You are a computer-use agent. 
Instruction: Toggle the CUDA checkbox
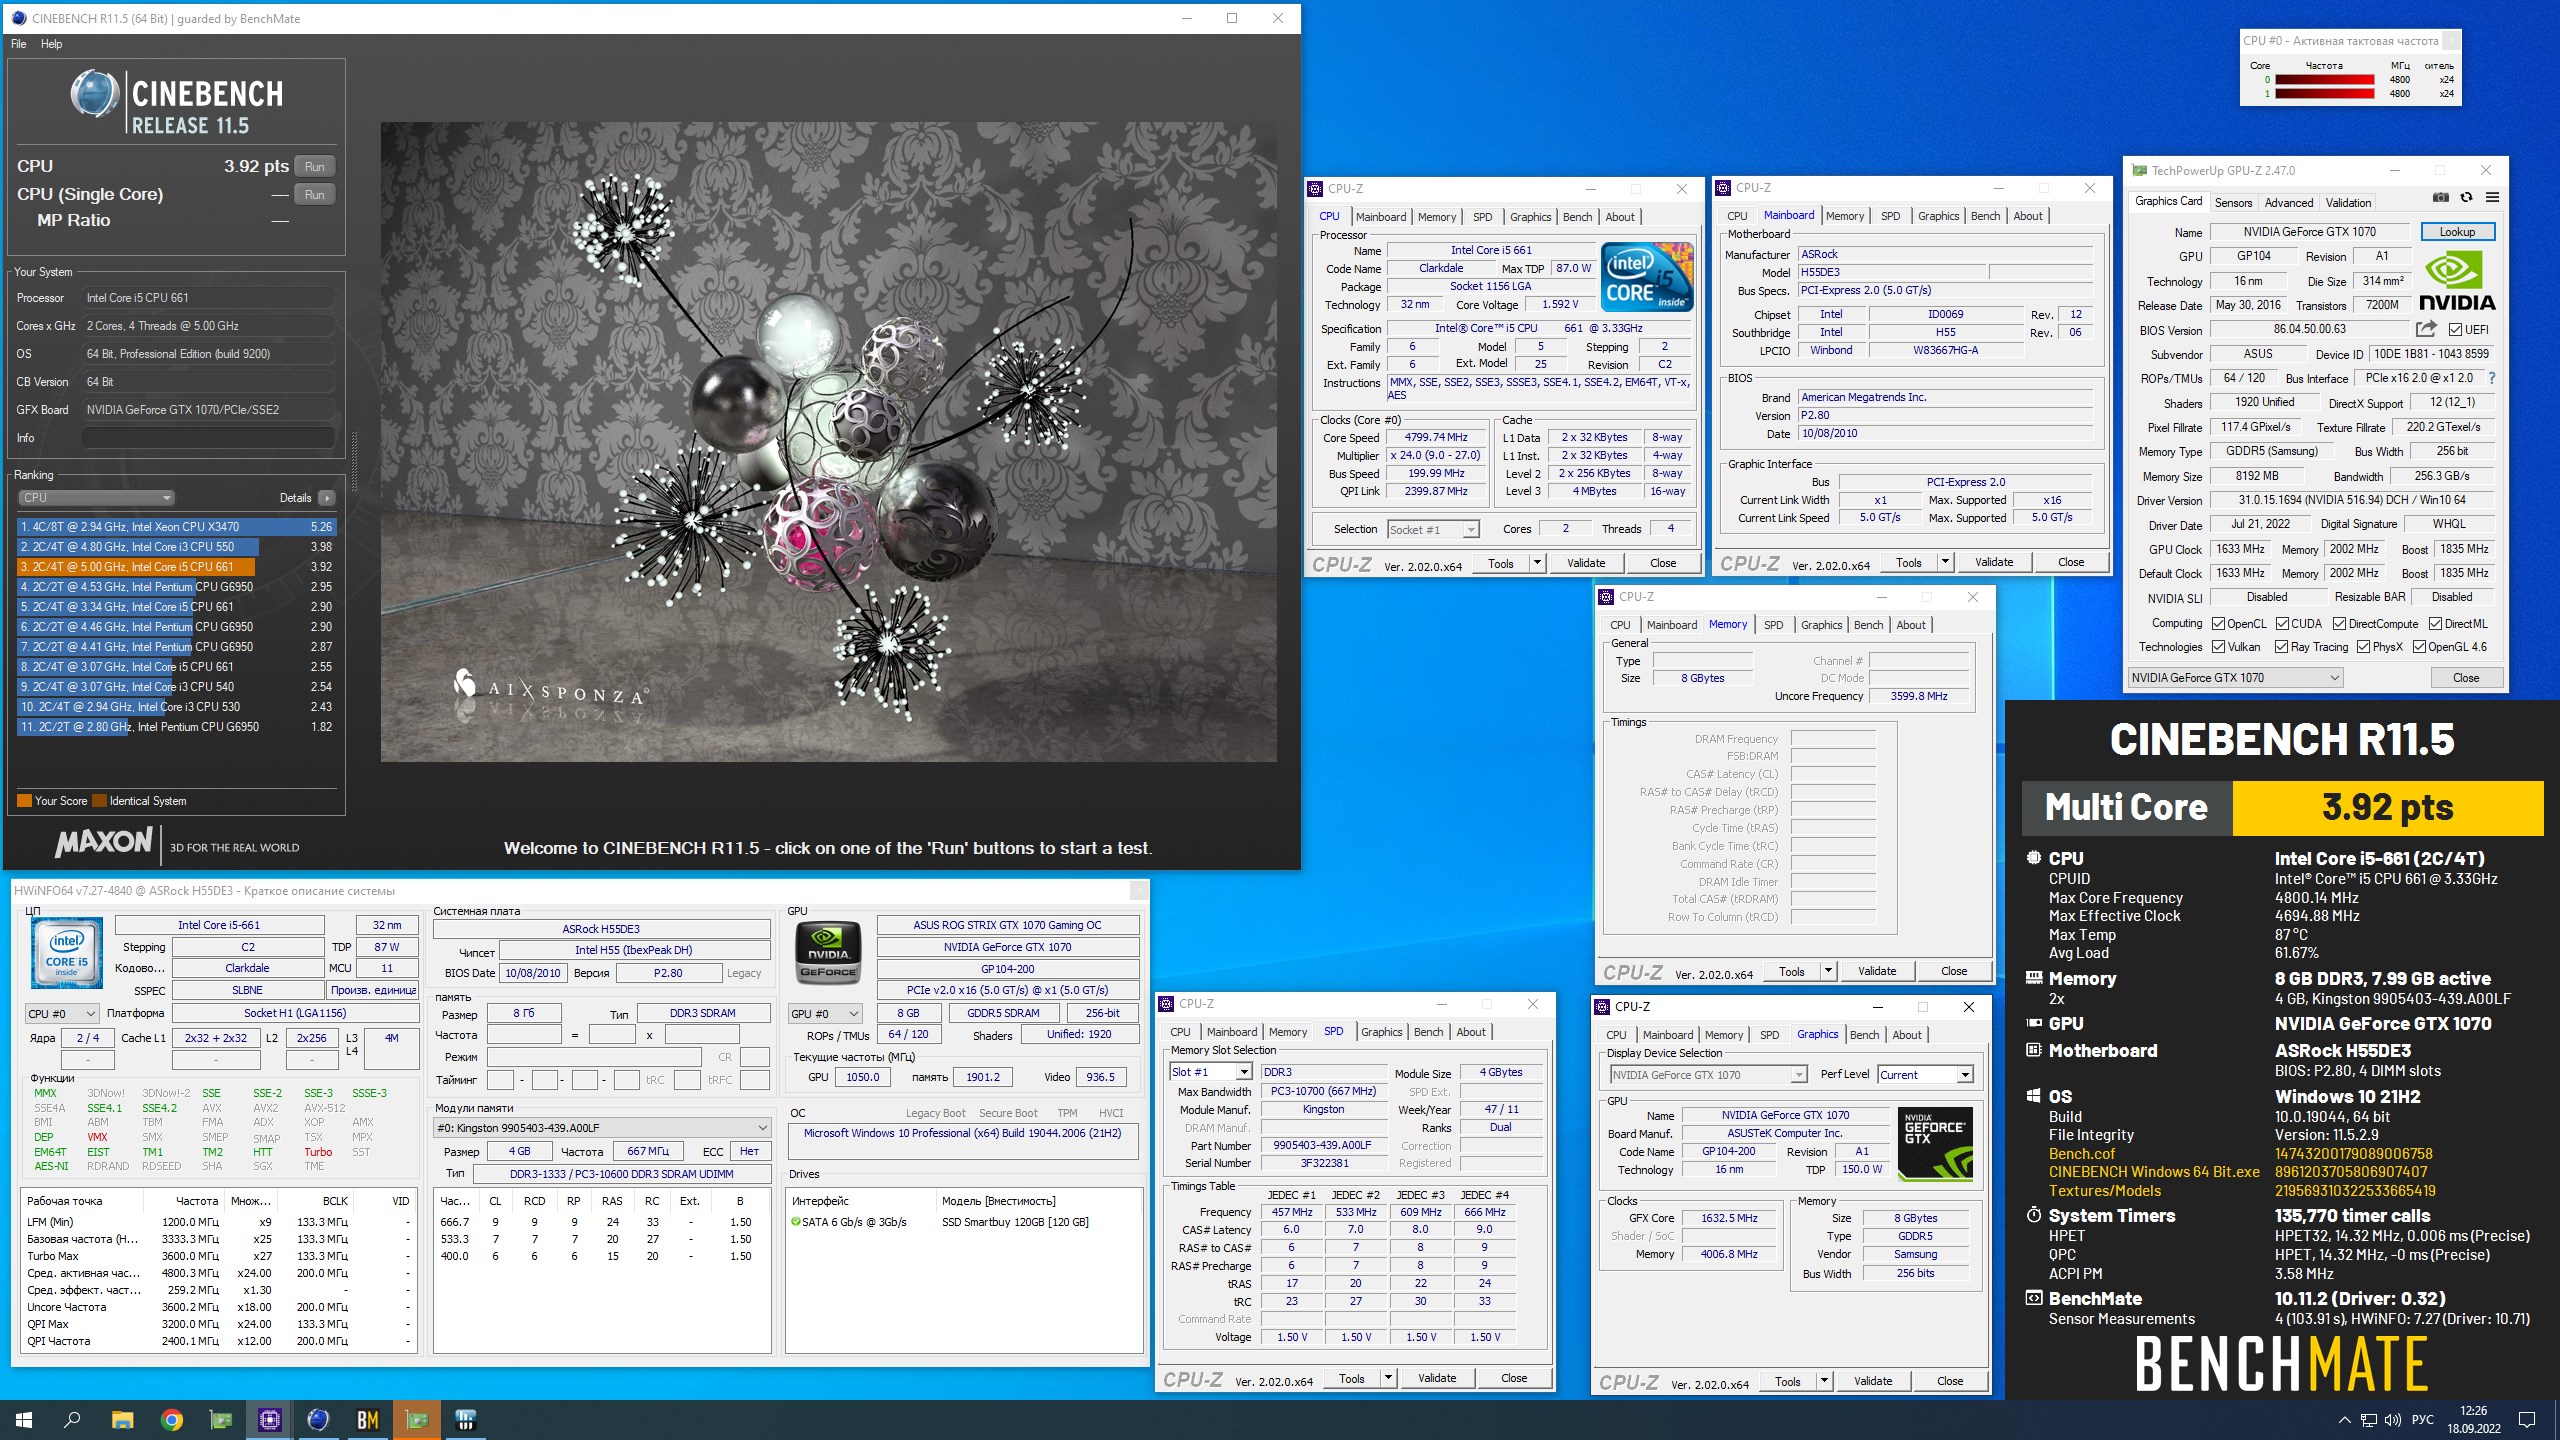tap(2282, 624)
